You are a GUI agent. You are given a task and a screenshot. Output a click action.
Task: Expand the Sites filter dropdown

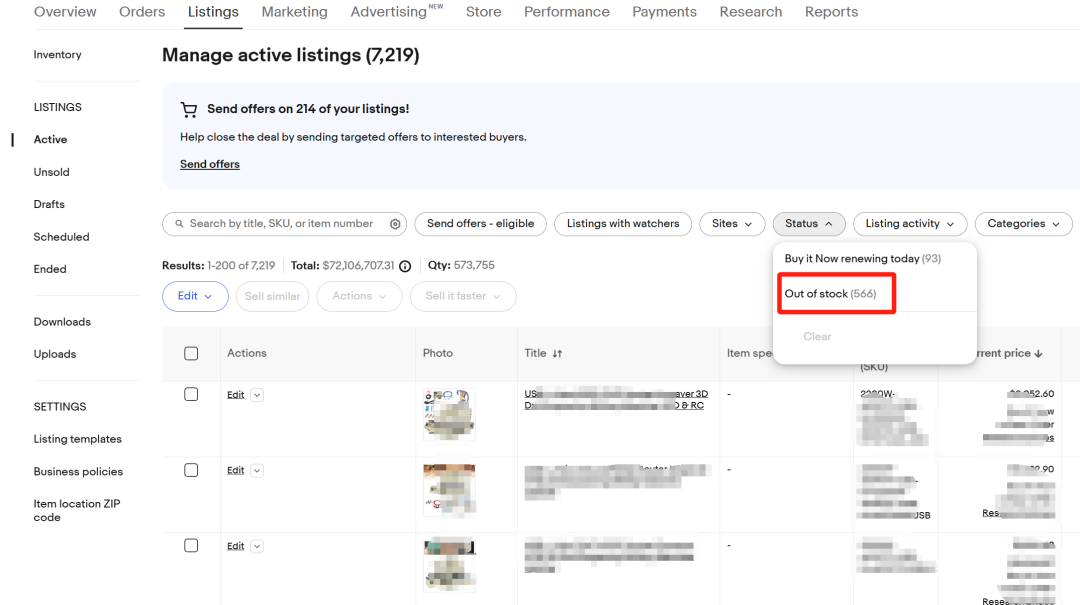732,224
